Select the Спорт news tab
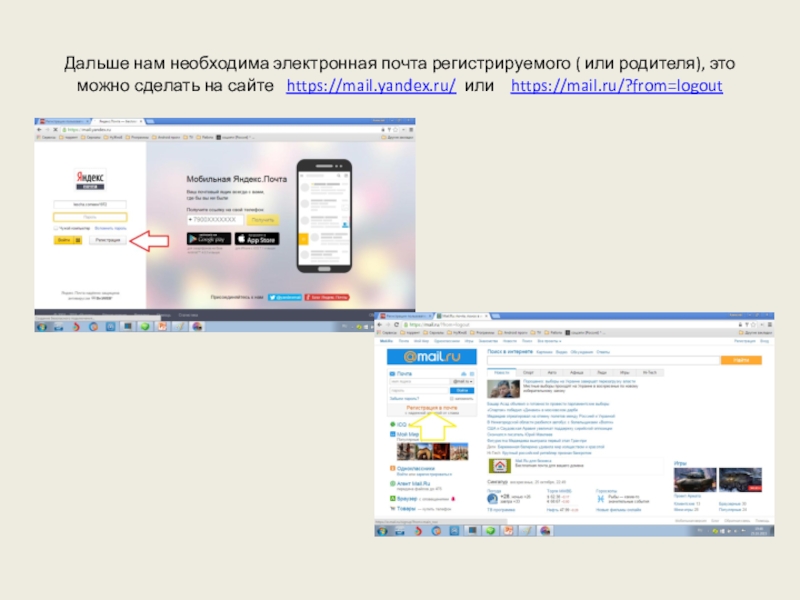 [527, 371]
